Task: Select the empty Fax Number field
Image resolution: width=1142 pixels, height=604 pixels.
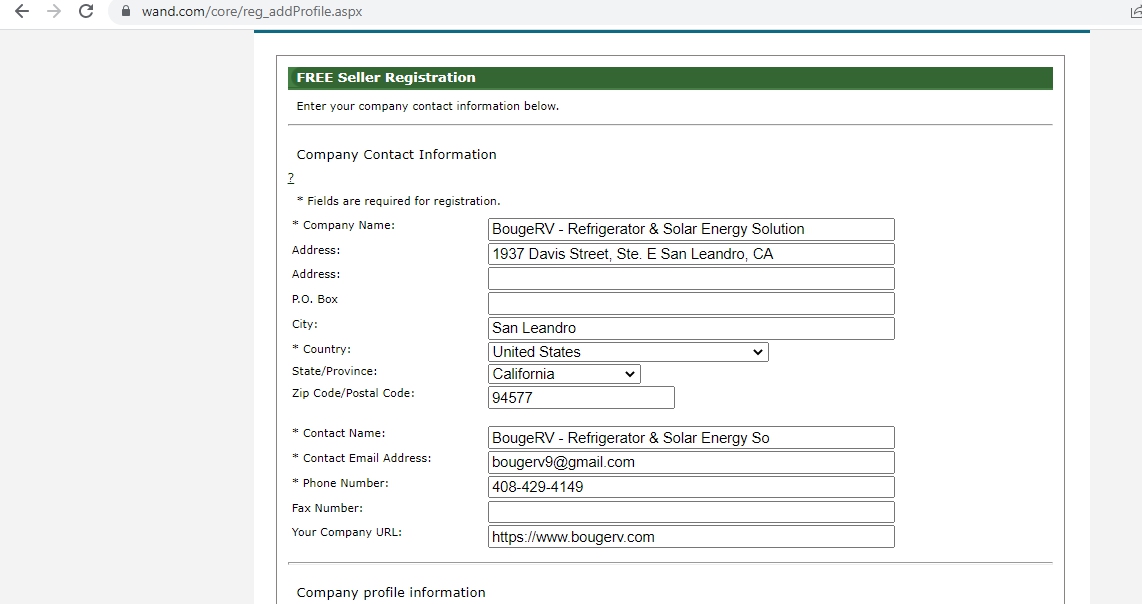Action: click(690, 512)
